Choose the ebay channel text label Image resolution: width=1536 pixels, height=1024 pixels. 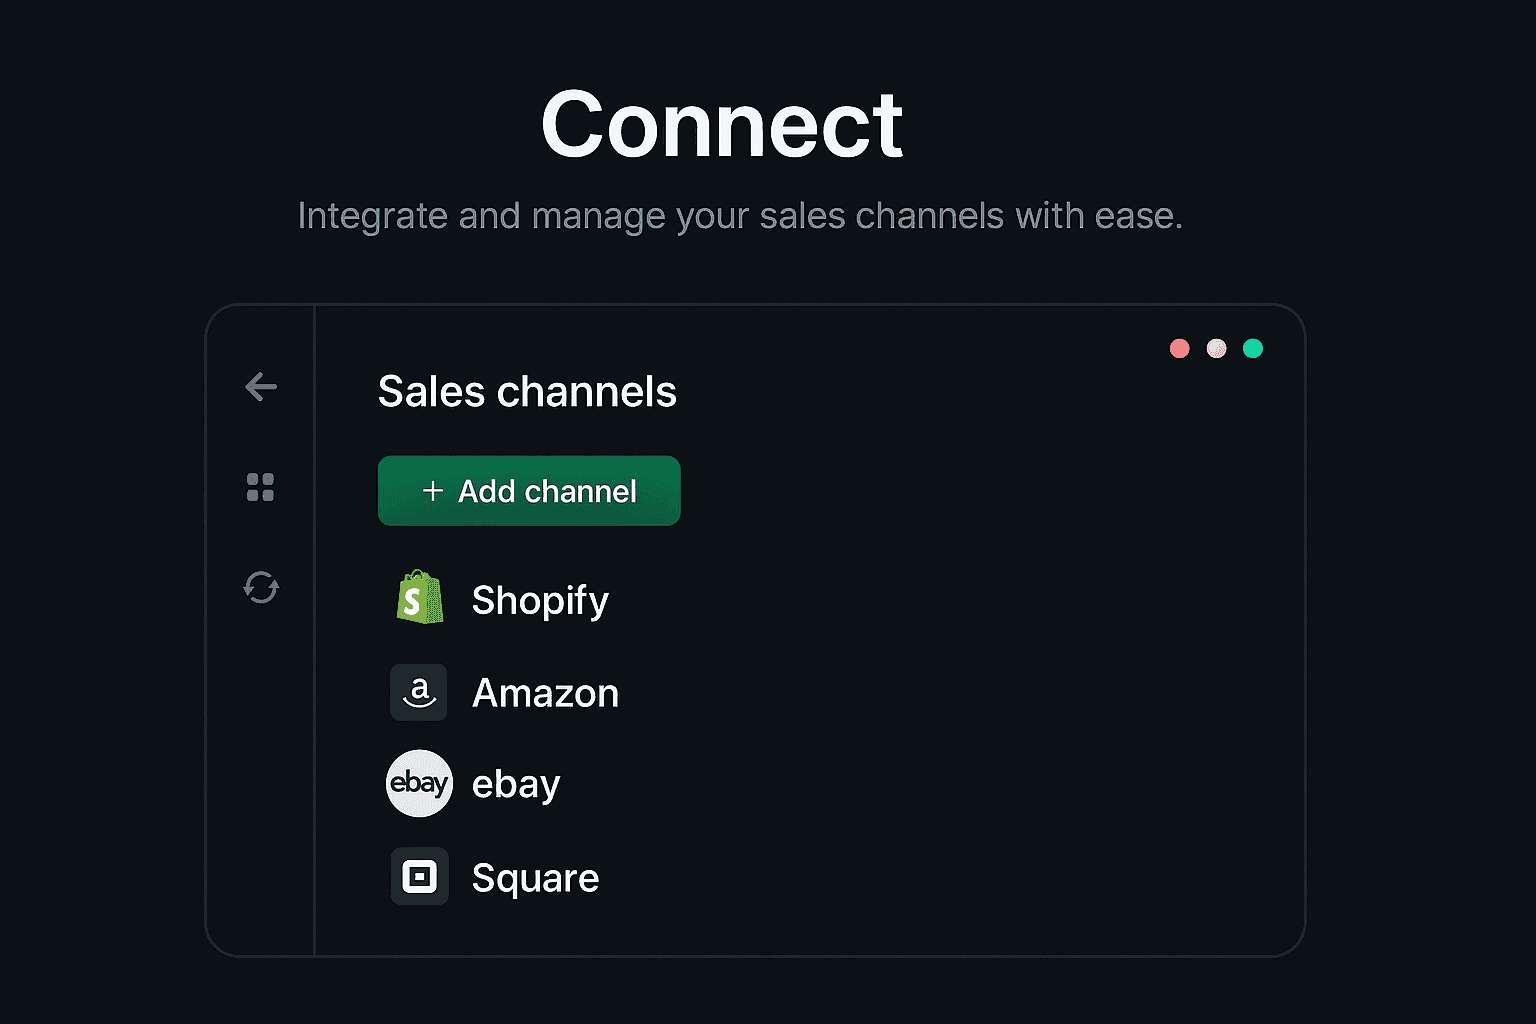pyautogui.click(x=516, y=784)
